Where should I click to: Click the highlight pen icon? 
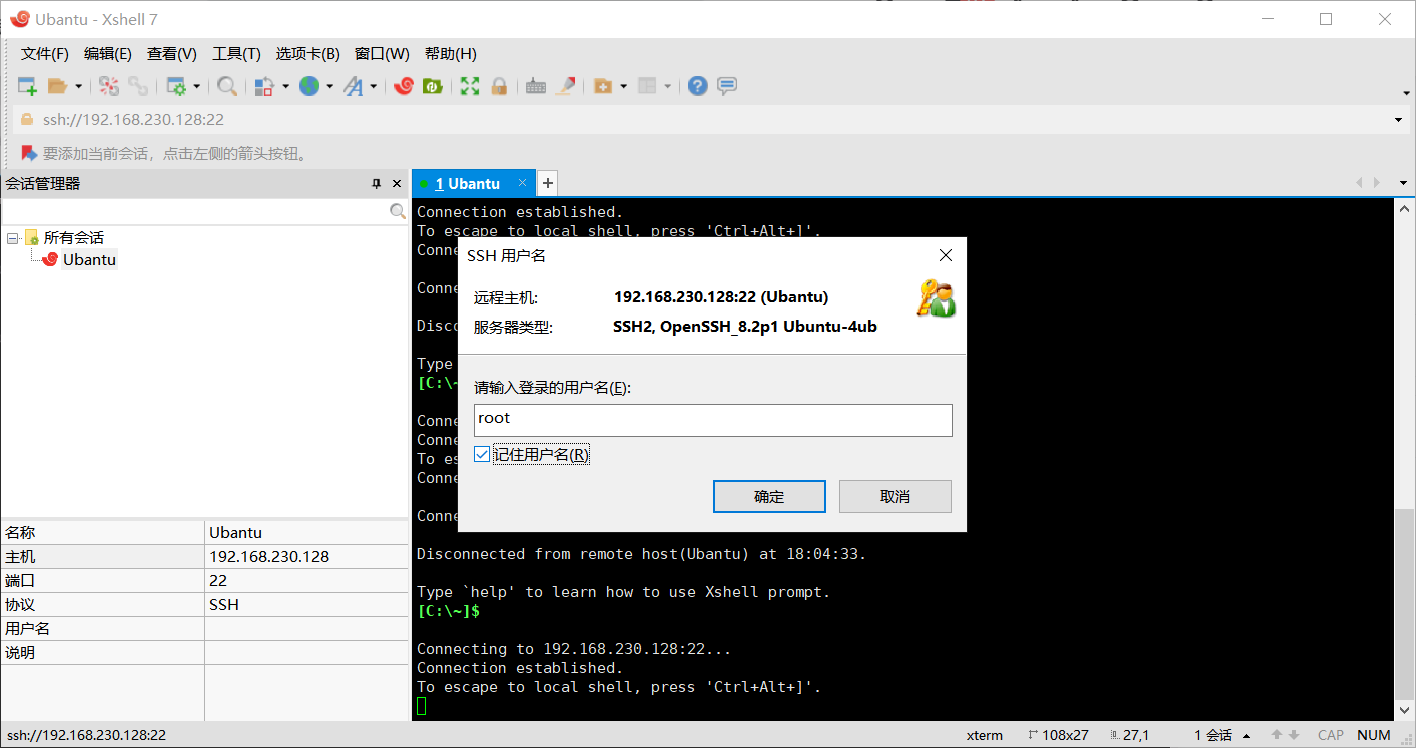(566, 87)
